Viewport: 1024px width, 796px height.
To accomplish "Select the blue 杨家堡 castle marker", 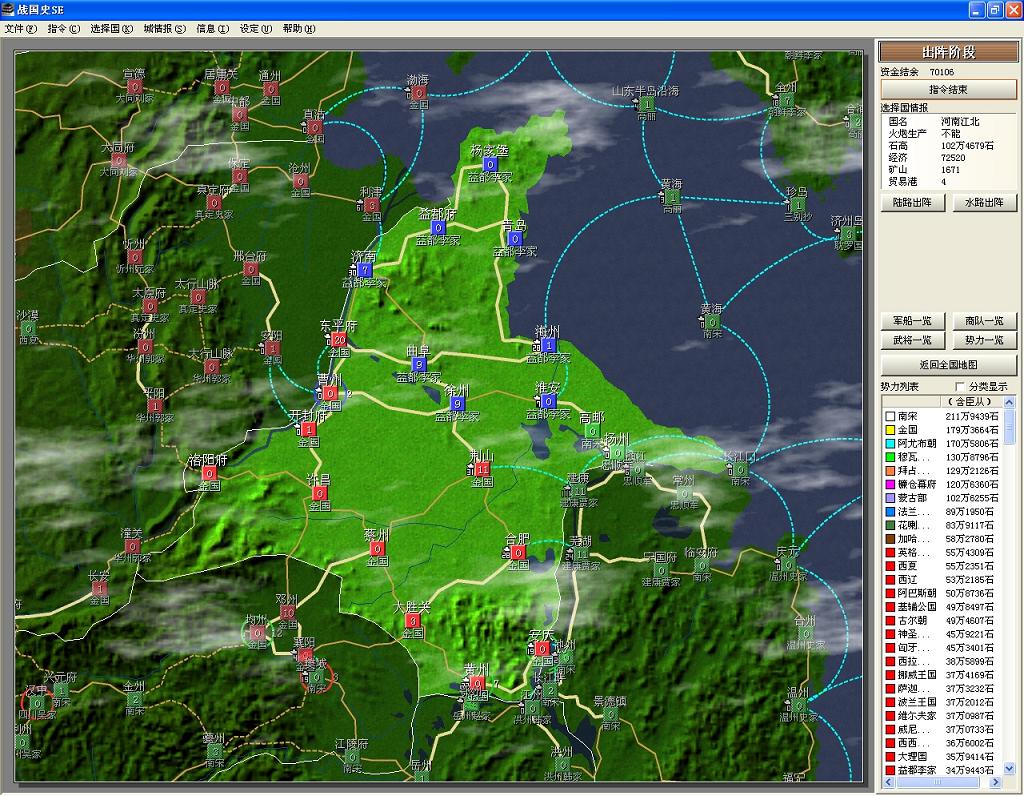I will click(490, 164).
